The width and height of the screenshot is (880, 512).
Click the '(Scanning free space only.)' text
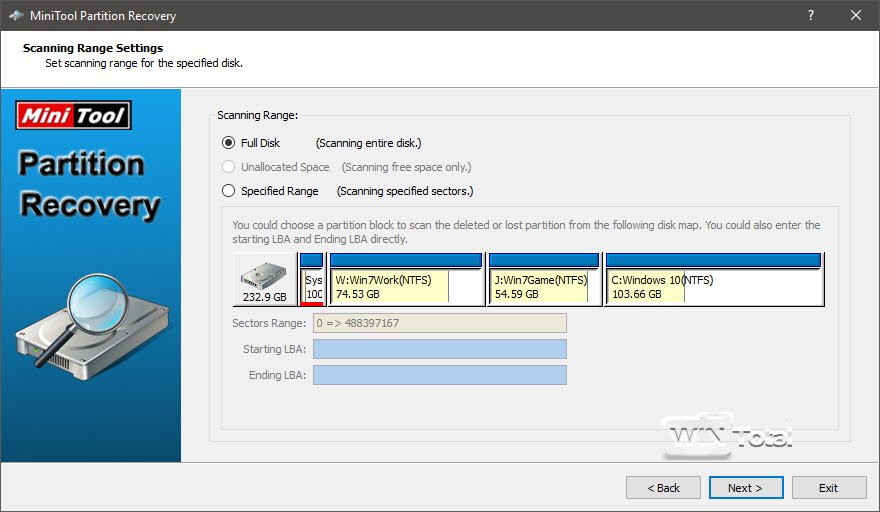[x=406, y=167]
